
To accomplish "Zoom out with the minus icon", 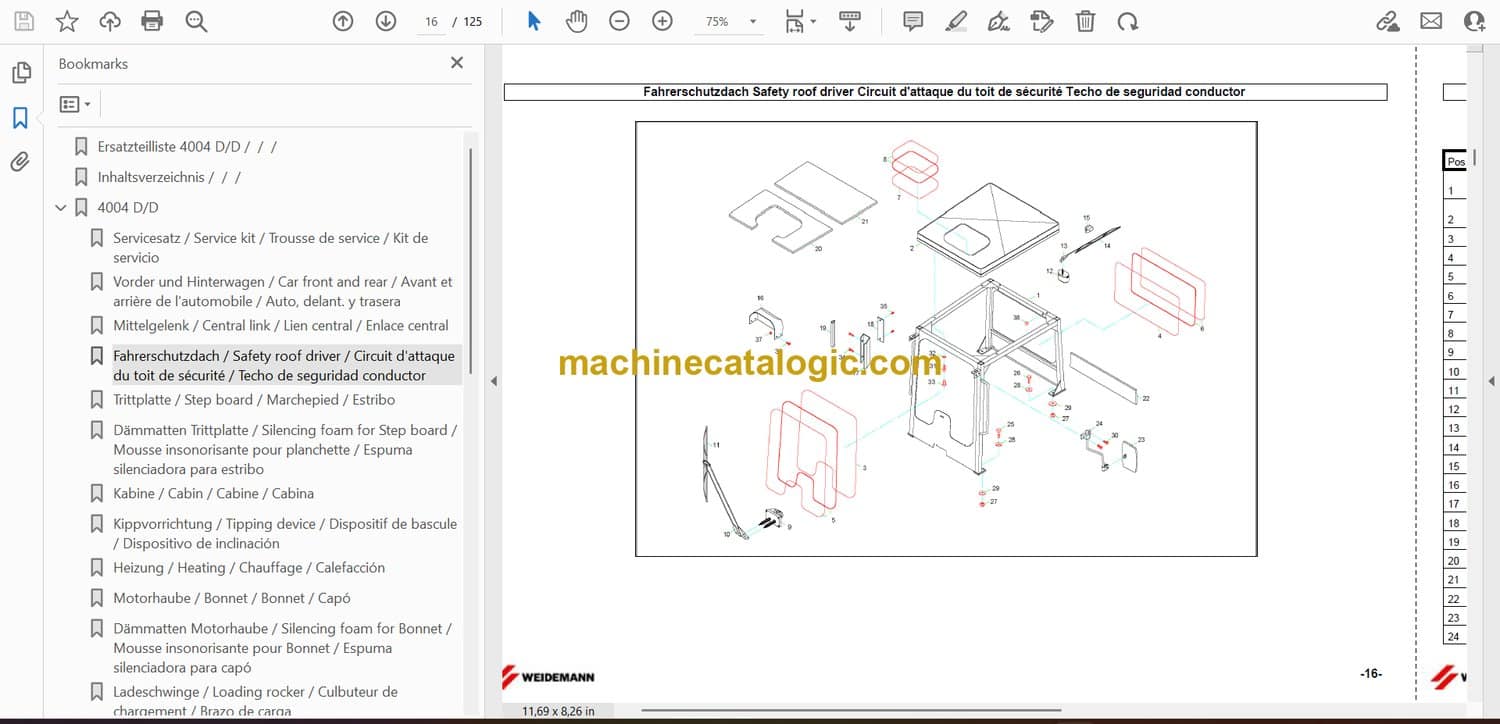I will [x=620, y=21].
